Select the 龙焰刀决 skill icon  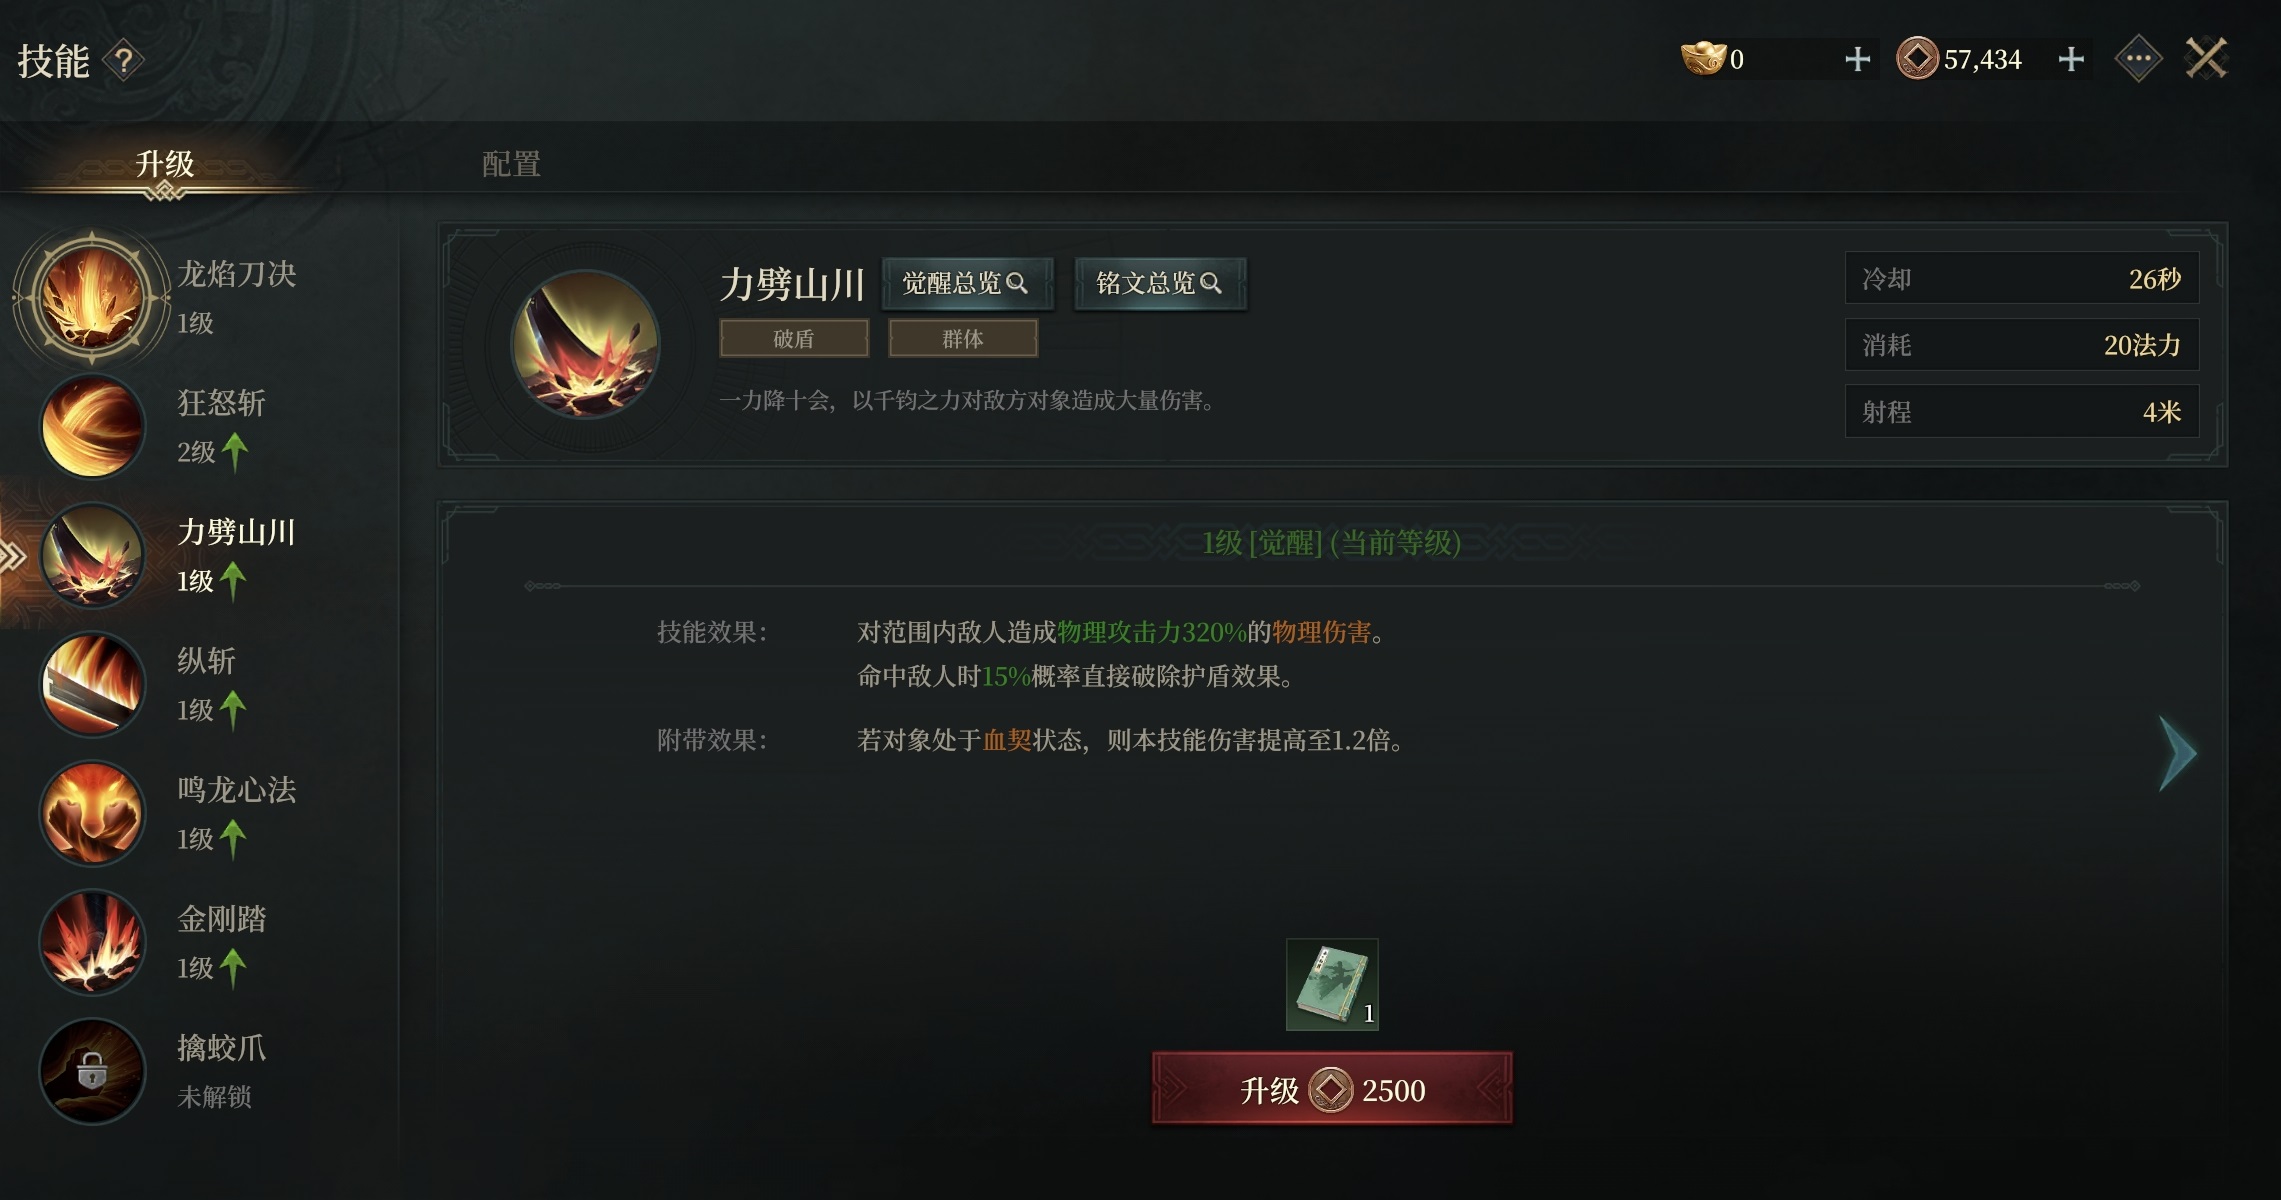click(x=91, y=297)
